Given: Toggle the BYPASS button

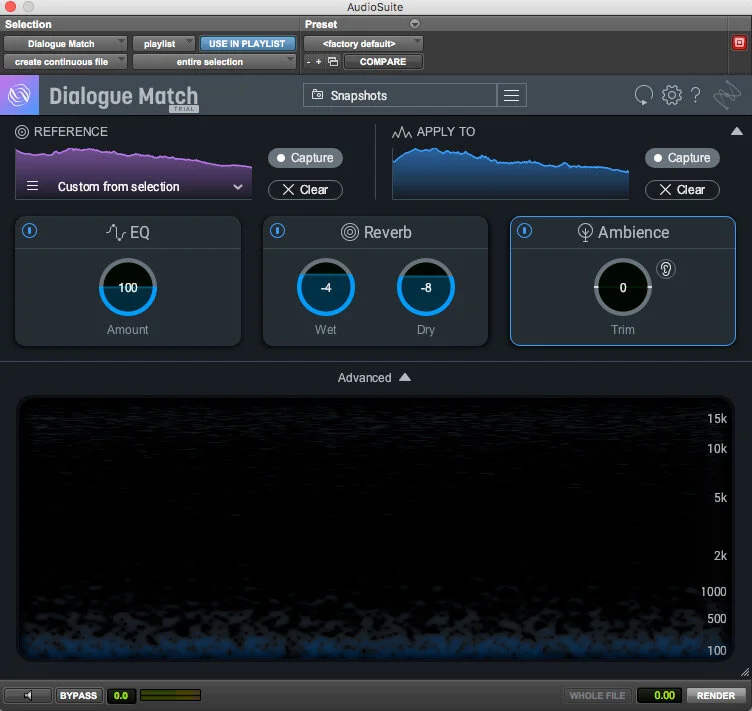Looking at the screenshot, I should pyautogui.click(x=78, y=695).
